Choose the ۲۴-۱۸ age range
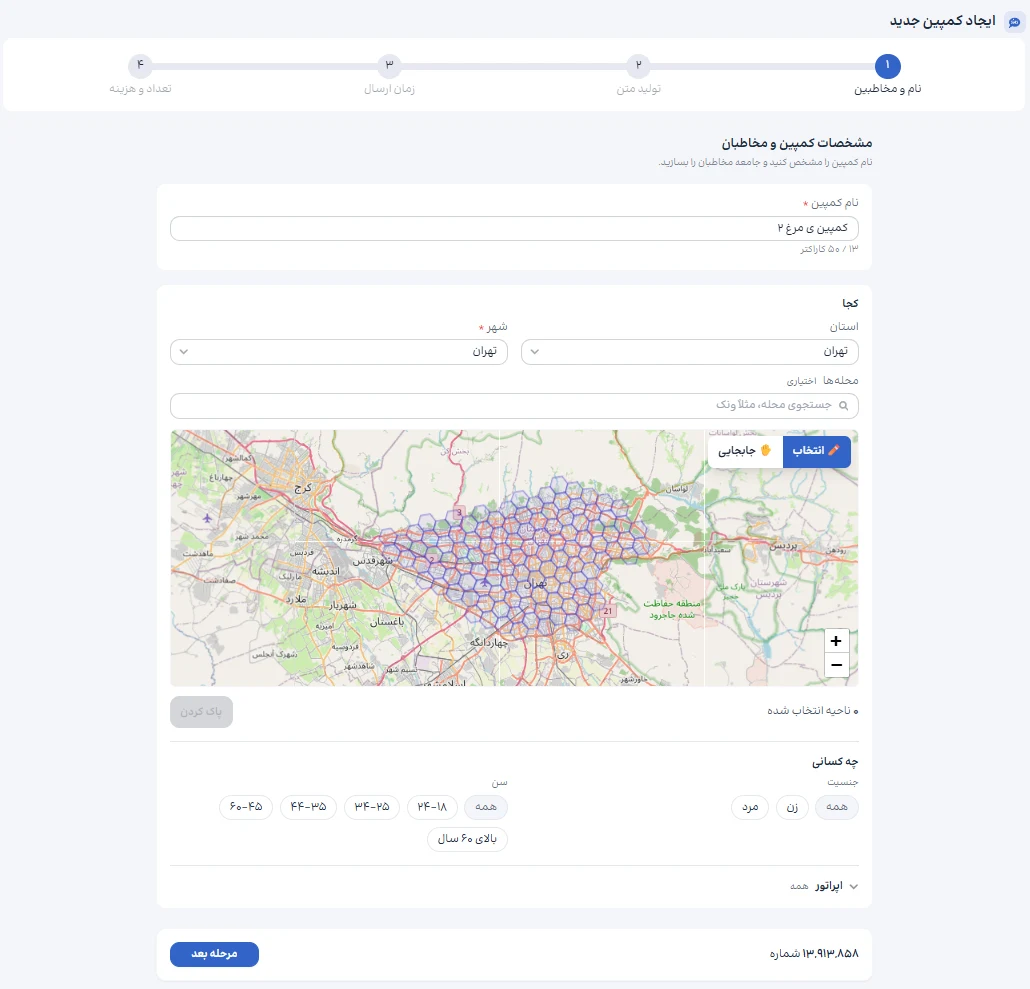Image resolution: width=1030 pixels, height=989 pixels. click(432, 806)
